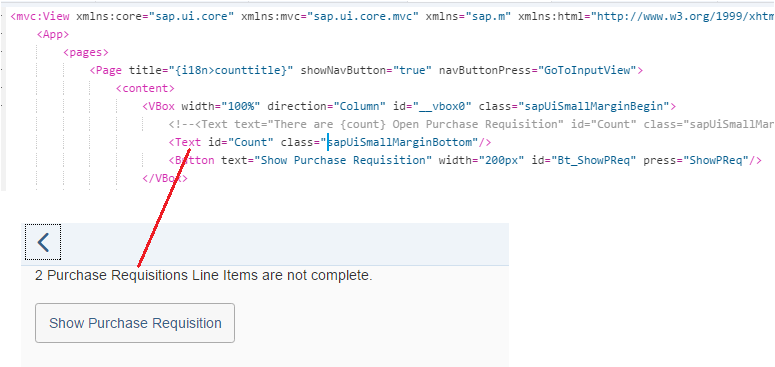Screen dimensions: 775x367
Task: Click the closing VBox tag
Action: tap(165, 178)
